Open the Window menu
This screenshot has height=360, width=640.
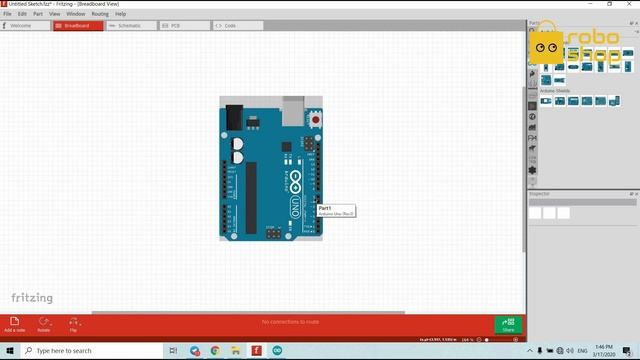[76, 14]
